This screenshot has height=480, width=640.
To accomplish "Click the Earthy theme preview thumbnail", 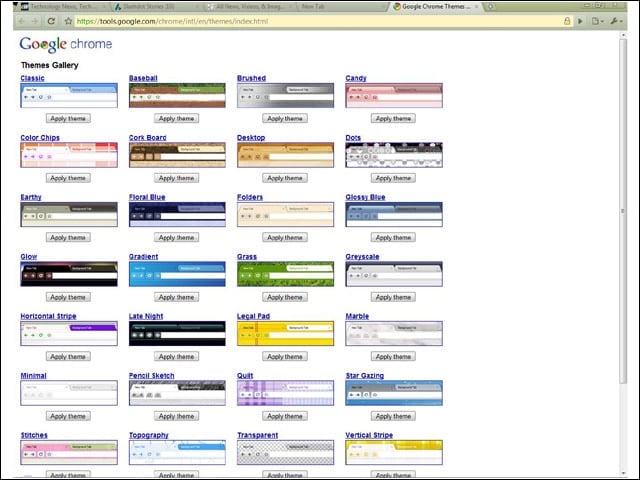I will pyautogui.click(x=69, y=215).
